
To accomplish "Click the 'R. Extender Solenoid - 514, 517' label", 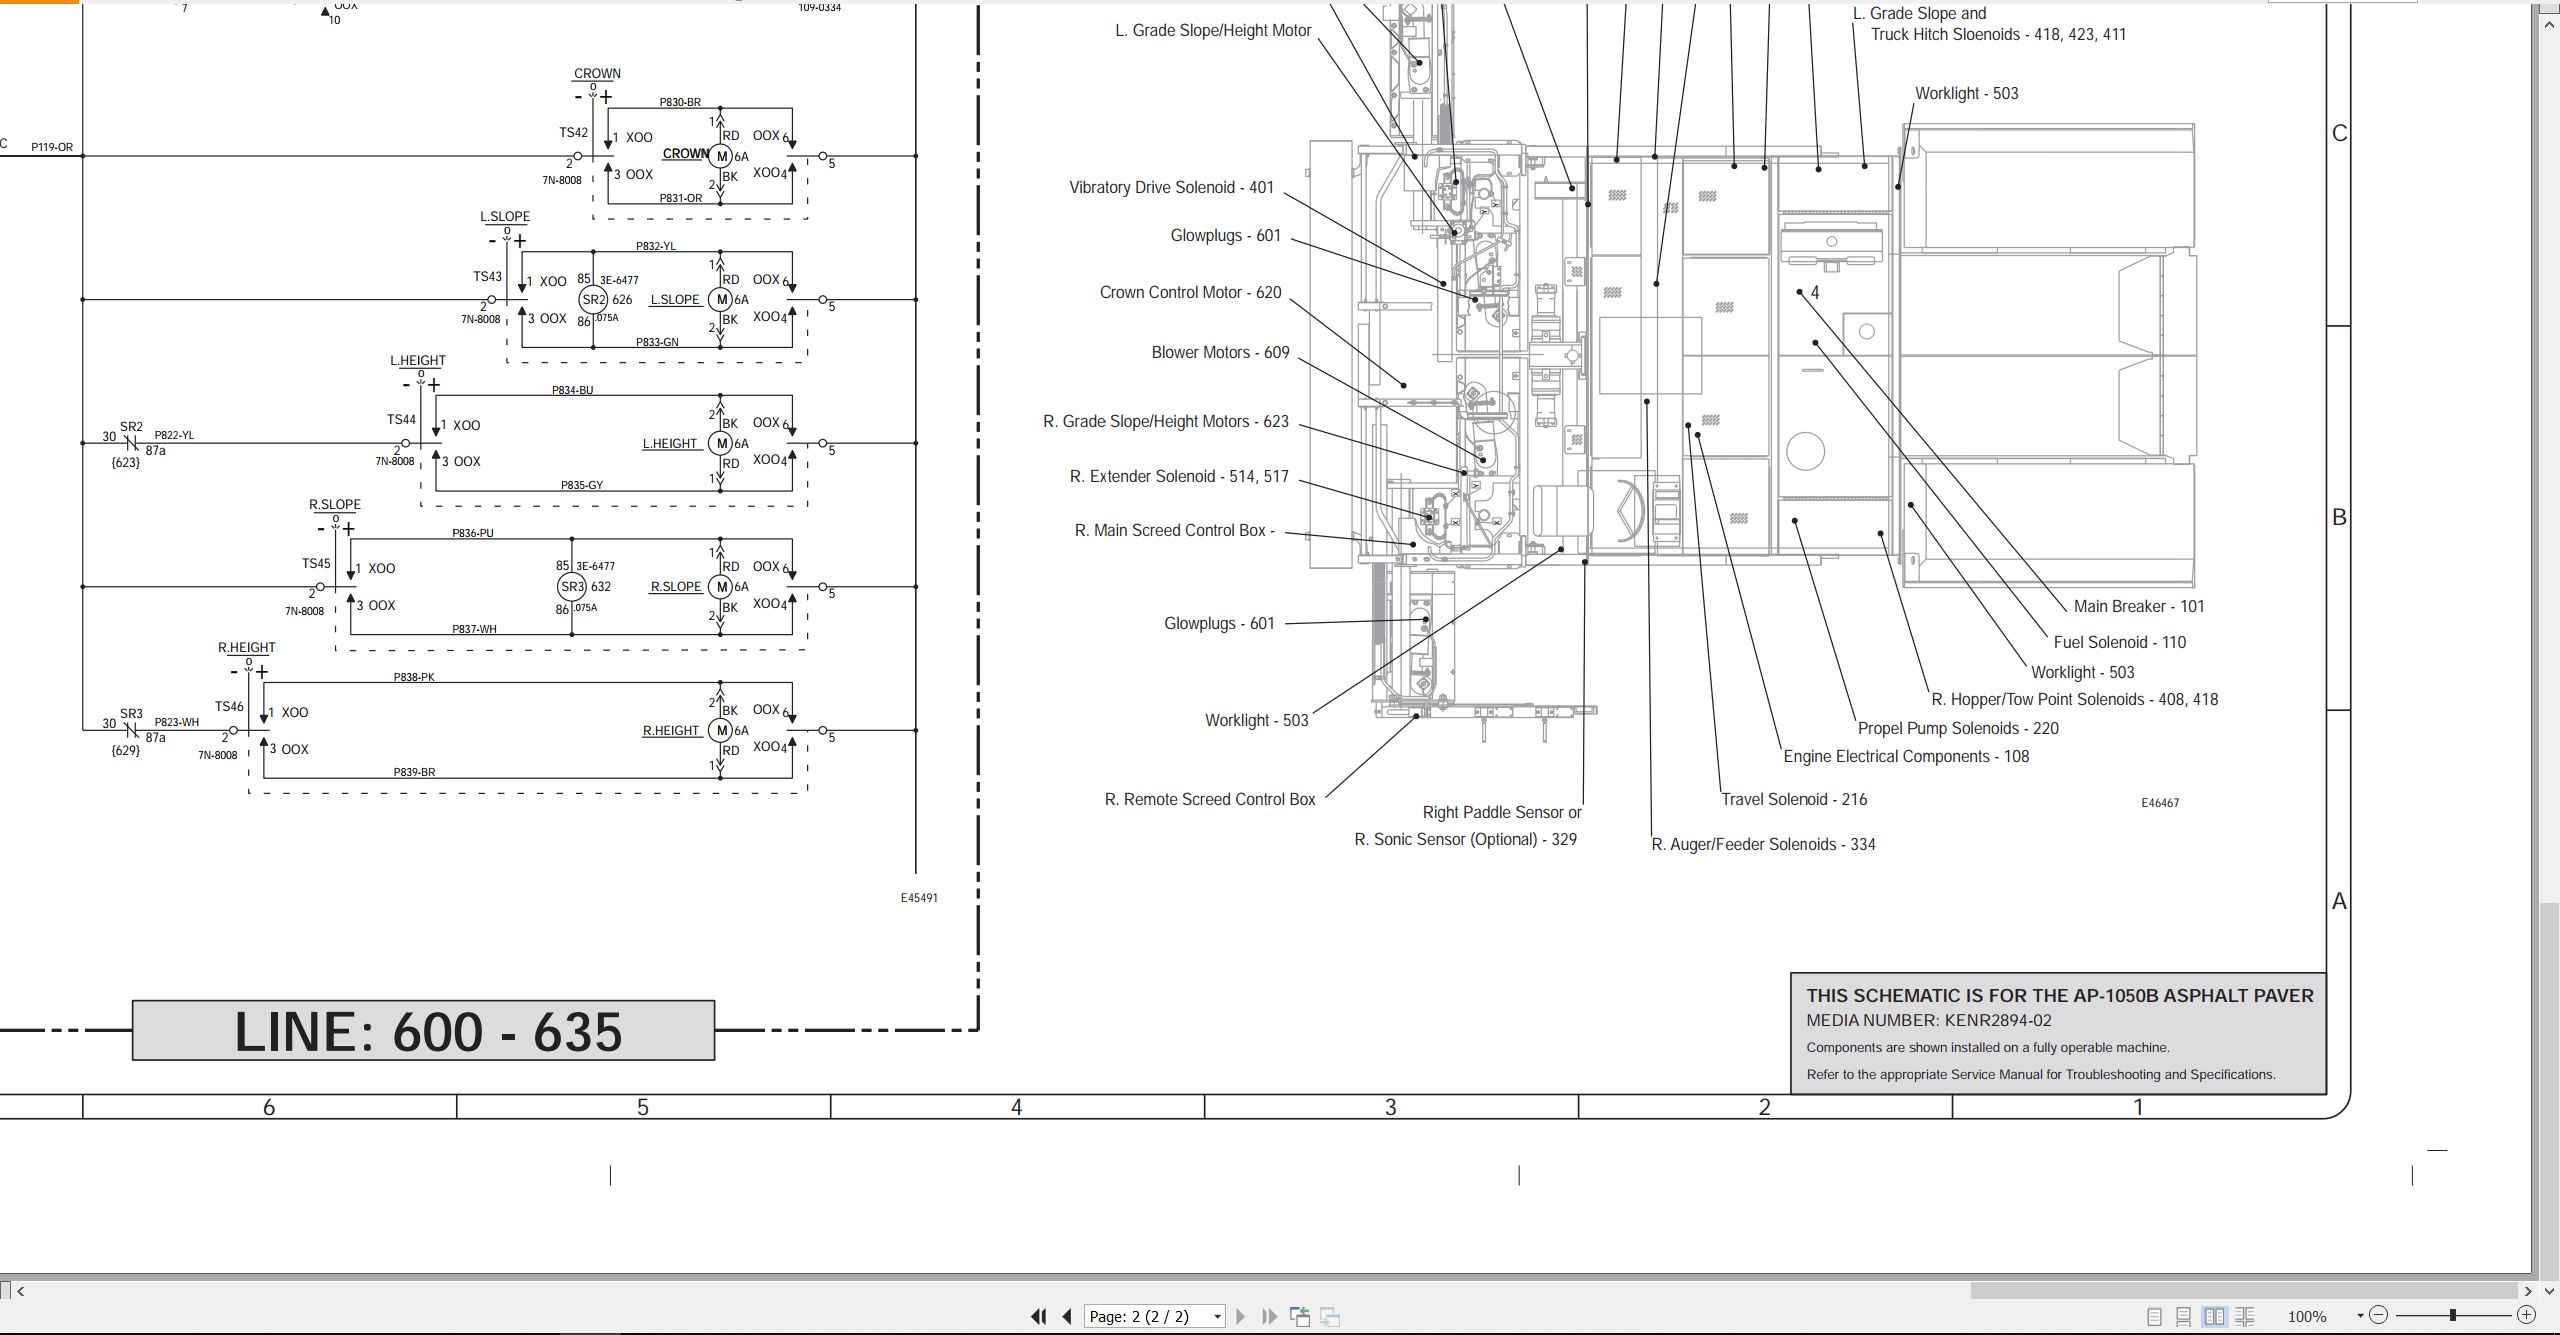I will (1179, 476).
